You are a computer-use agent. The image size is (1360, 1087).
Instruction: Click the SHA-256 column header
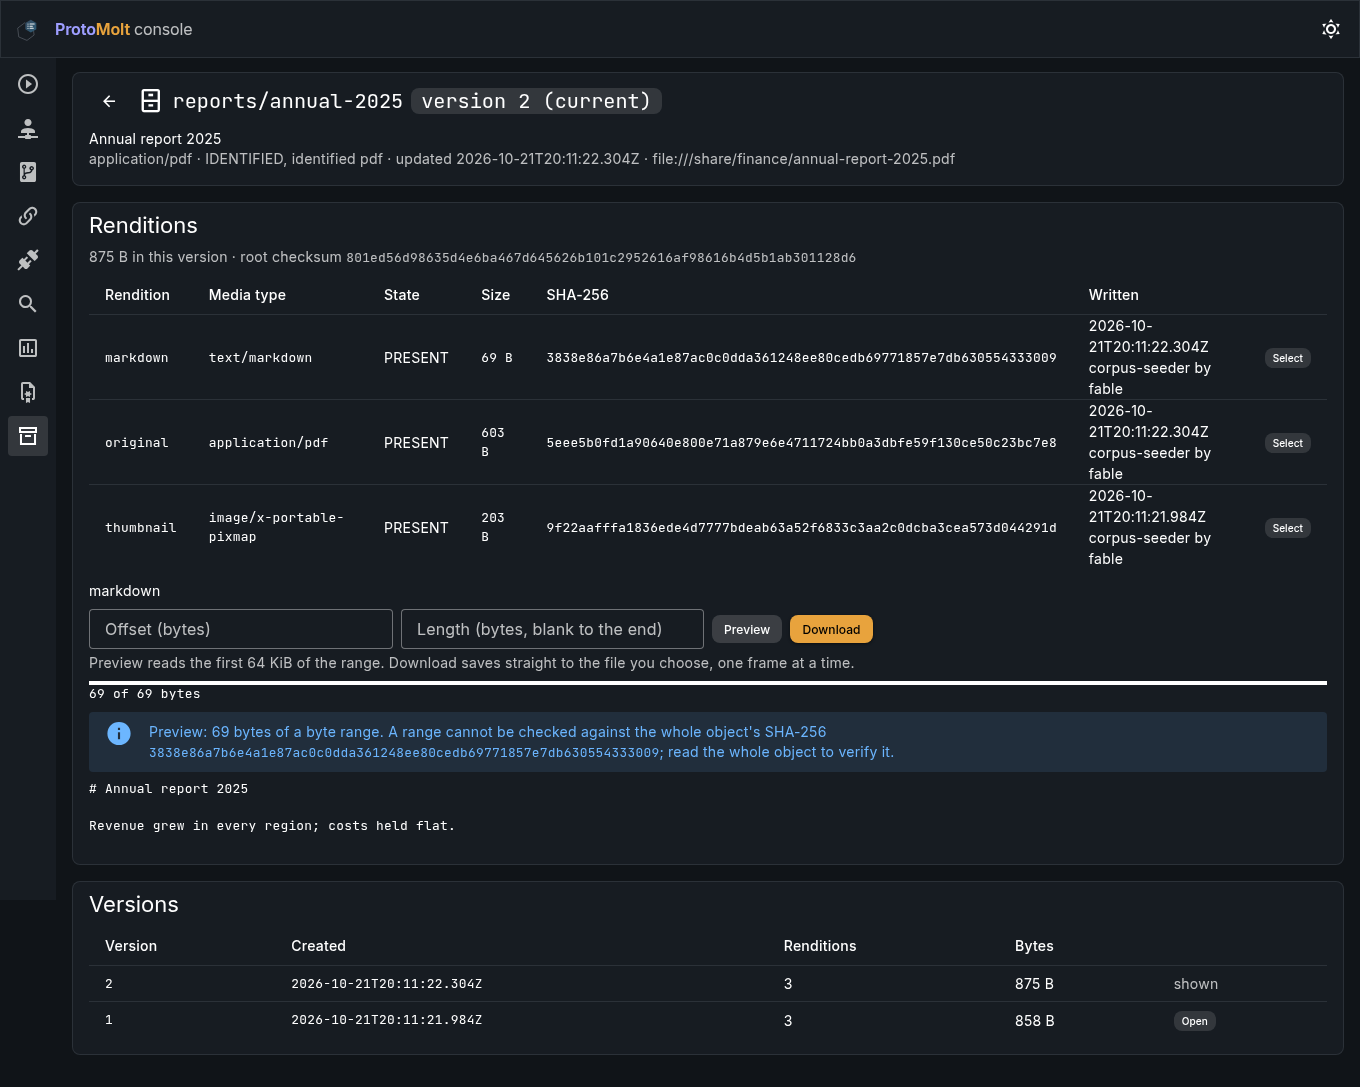(577, 295)
